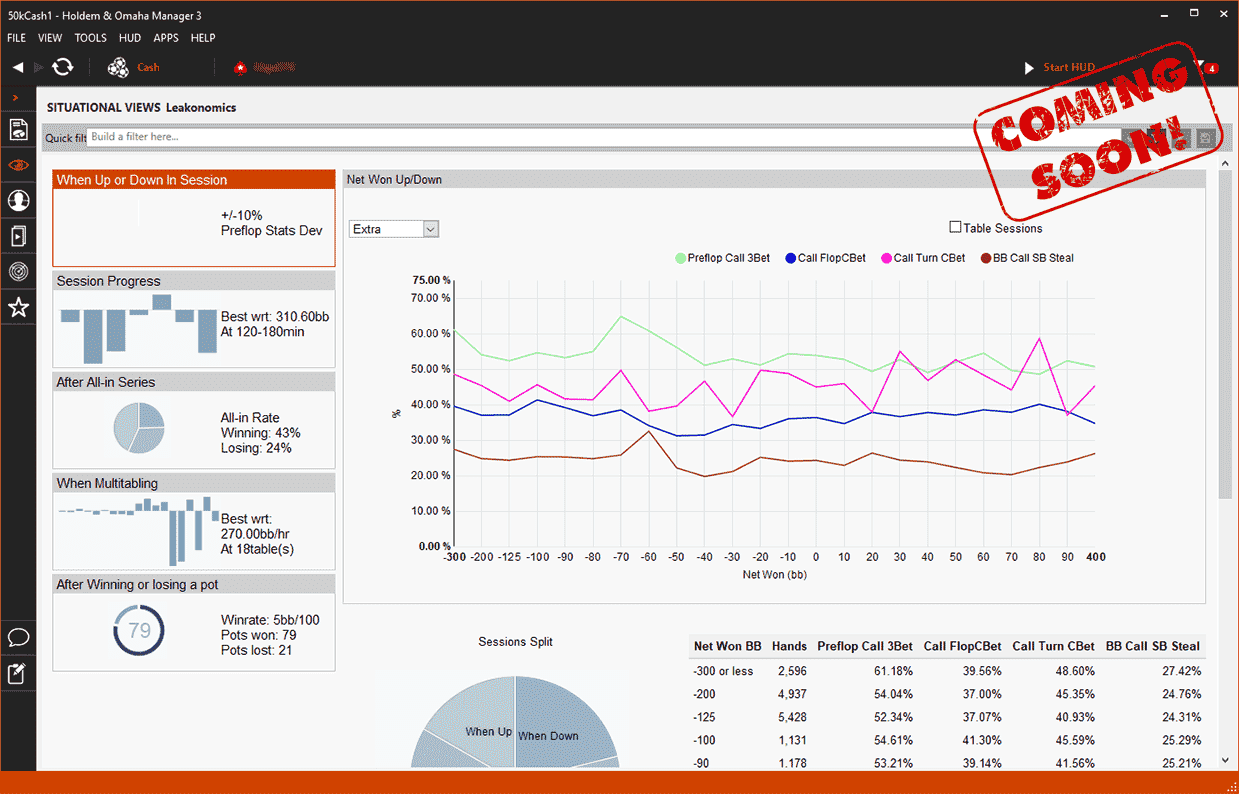Click the Start HUD button
The width and height of the screenshot is (1239, 794).
point(1060,67)
